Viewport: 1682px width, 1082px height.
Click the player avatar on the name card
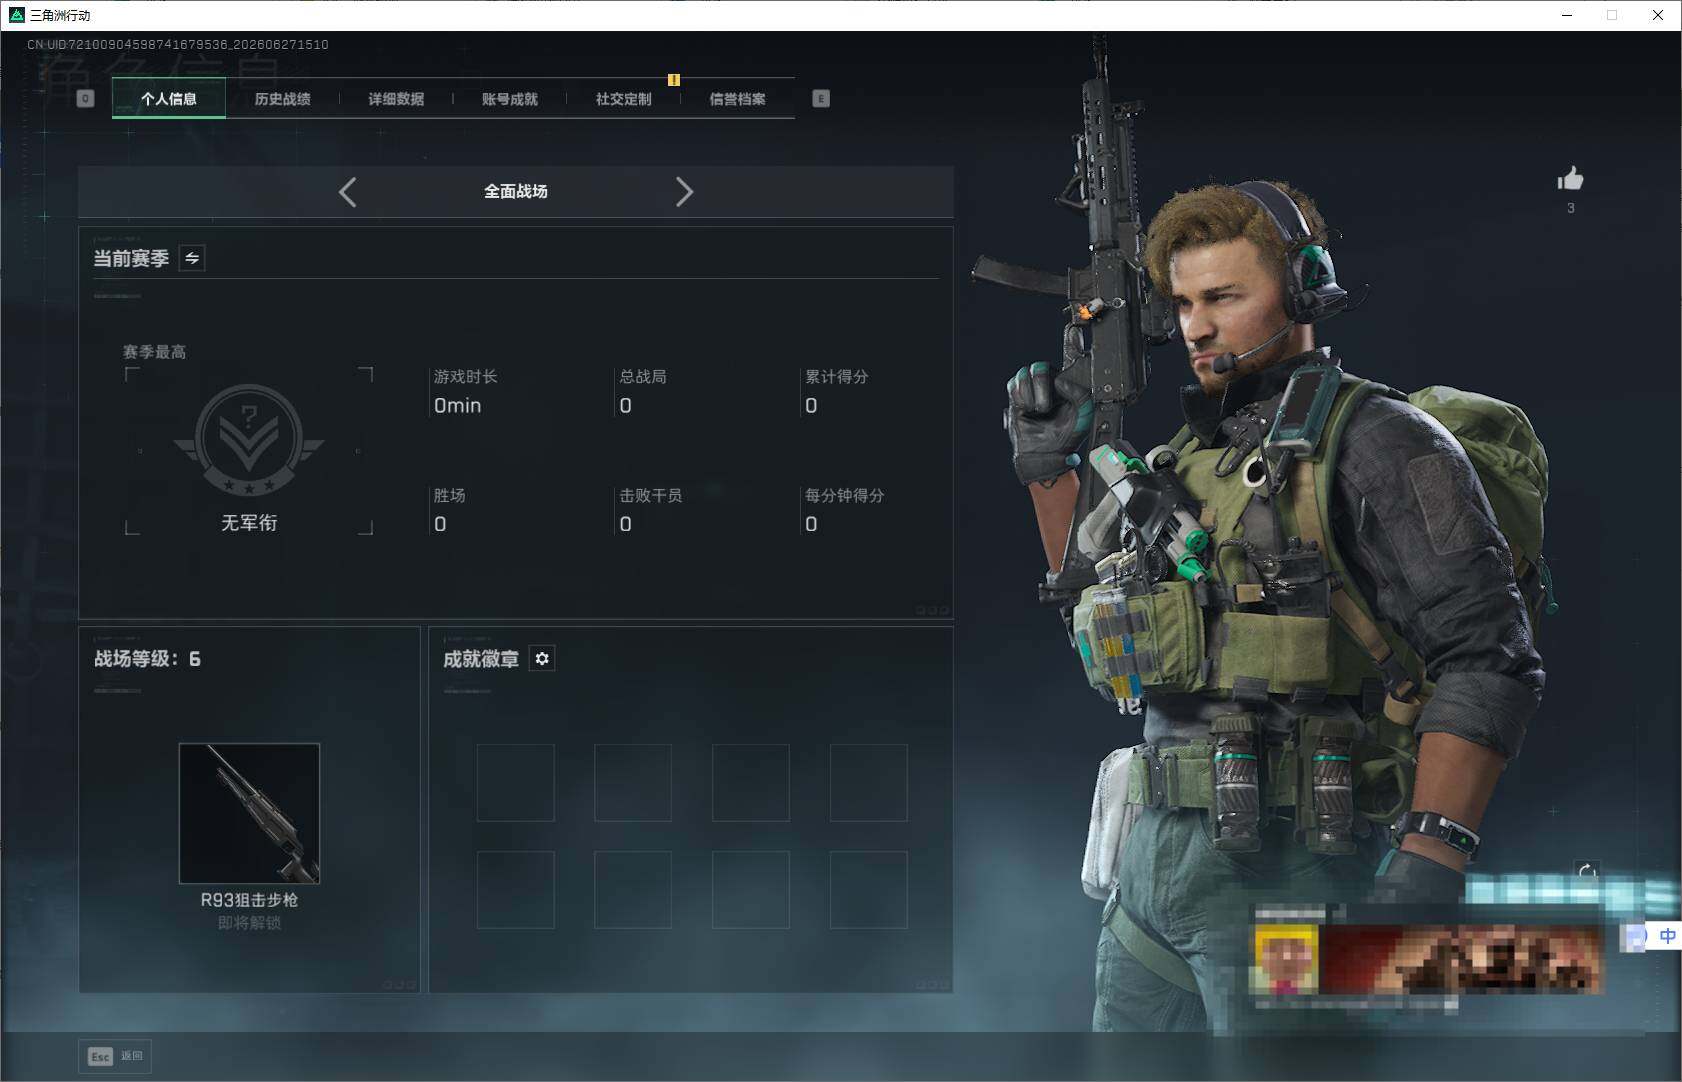pos(1287,959)
